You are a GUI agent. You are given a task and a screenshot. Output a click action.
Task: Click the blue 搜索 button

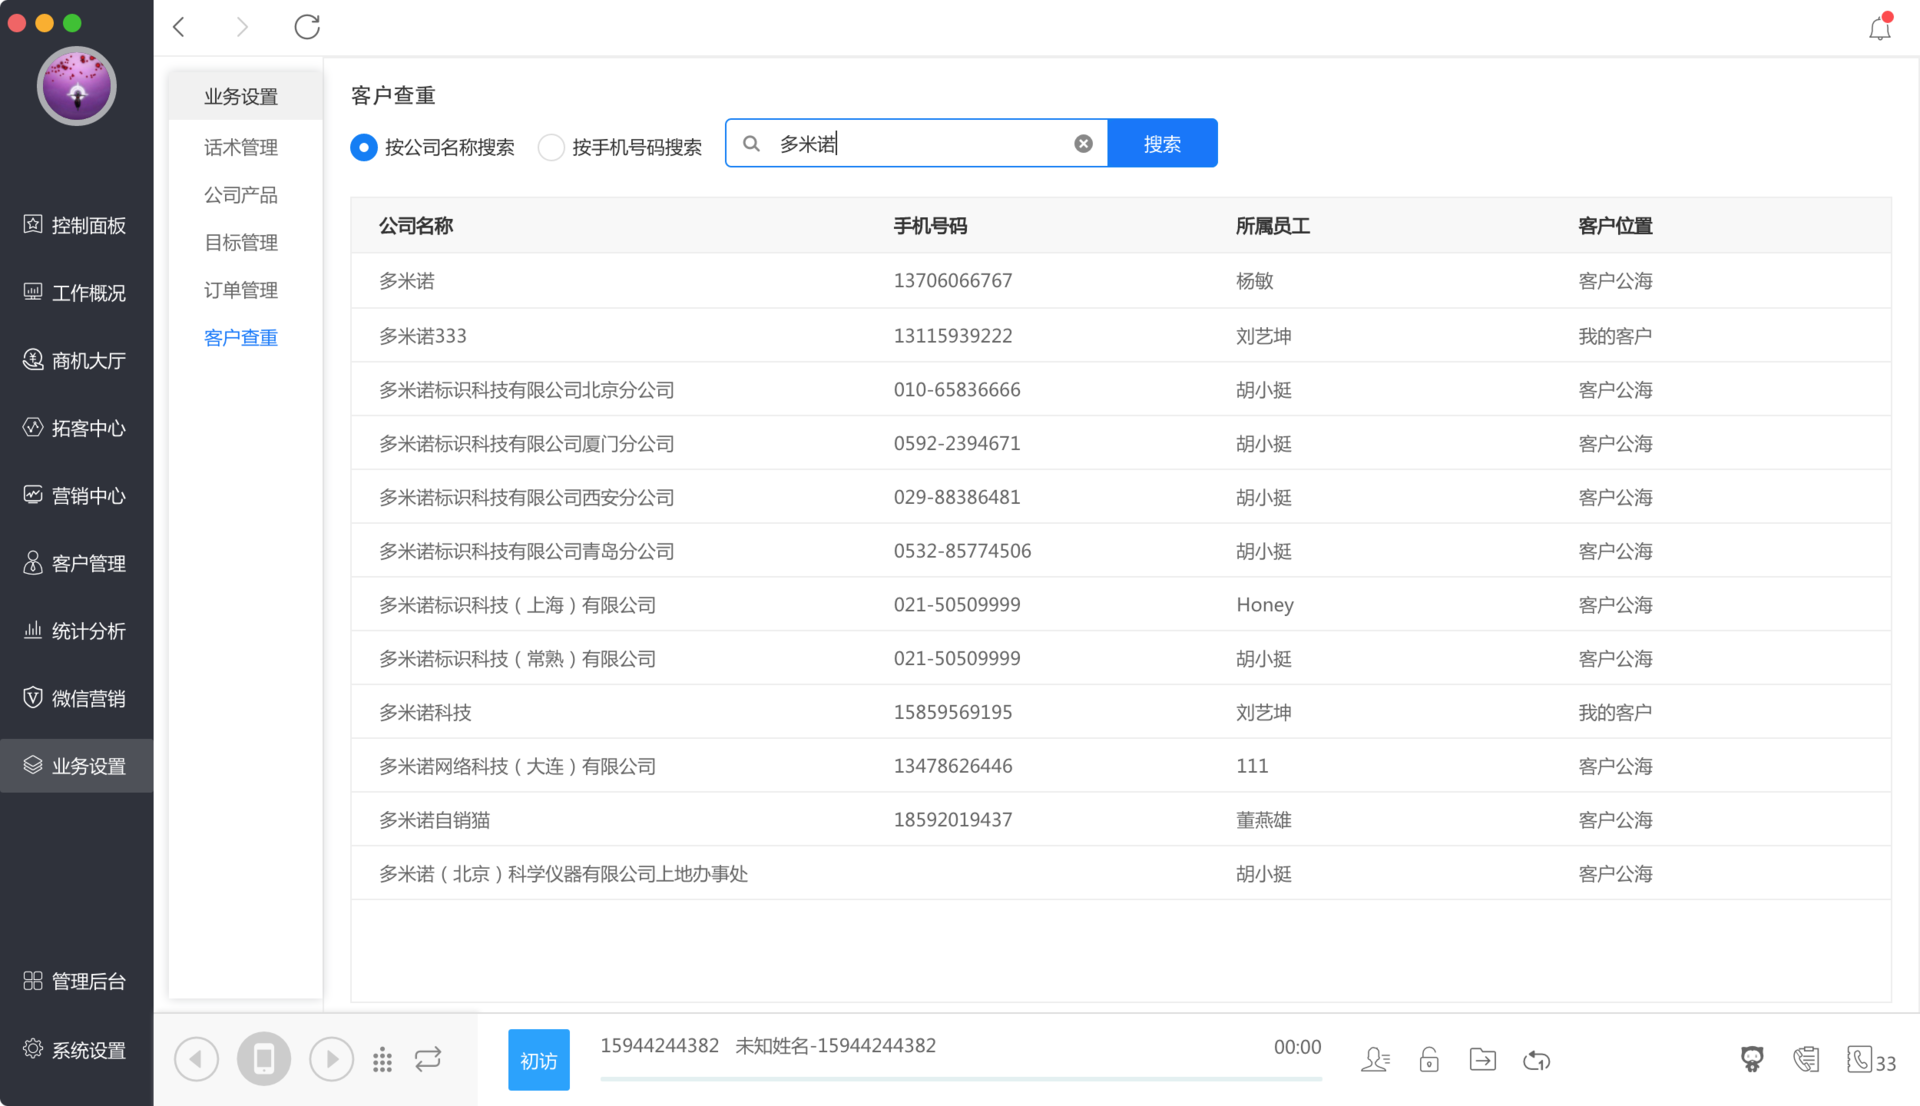[1162, 144]
